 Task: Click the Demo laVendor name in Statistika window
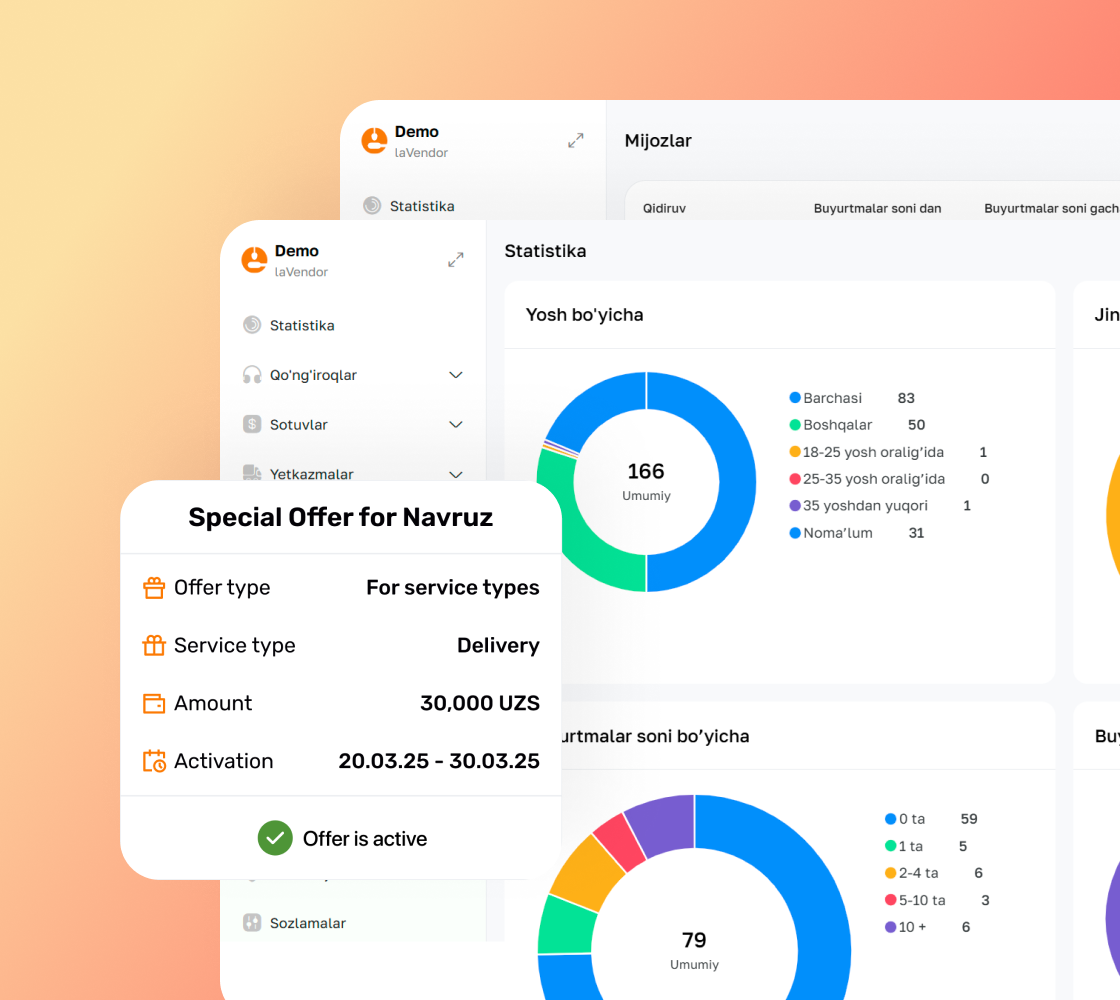301,261
